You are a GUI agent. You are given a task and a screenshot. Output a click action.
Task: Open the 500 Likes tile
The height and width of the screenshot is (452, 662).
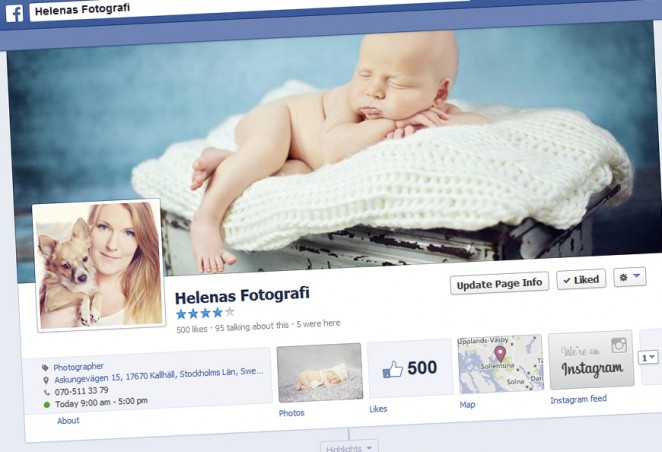pos(410,368)
